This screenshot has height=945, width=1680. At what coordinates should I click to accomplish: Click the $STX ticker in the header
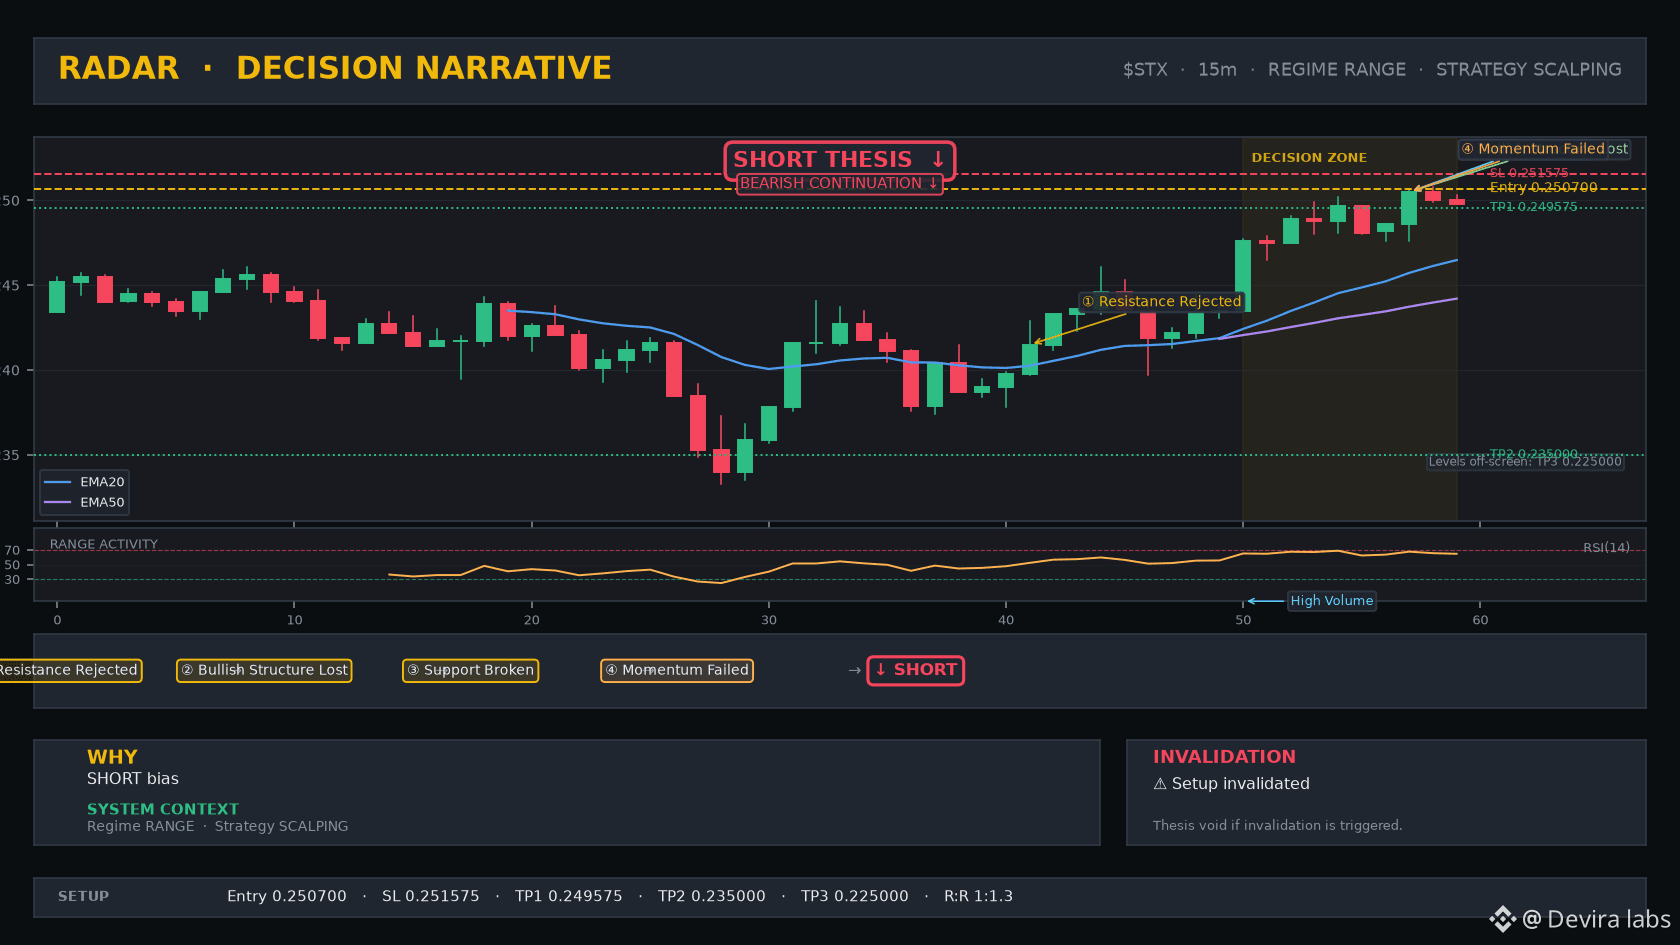[1145, 70]
